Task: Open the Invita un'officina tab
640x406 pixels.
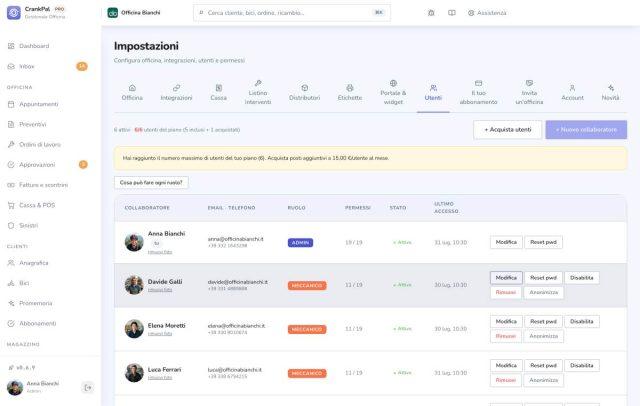Action: [x=529, y=93]
